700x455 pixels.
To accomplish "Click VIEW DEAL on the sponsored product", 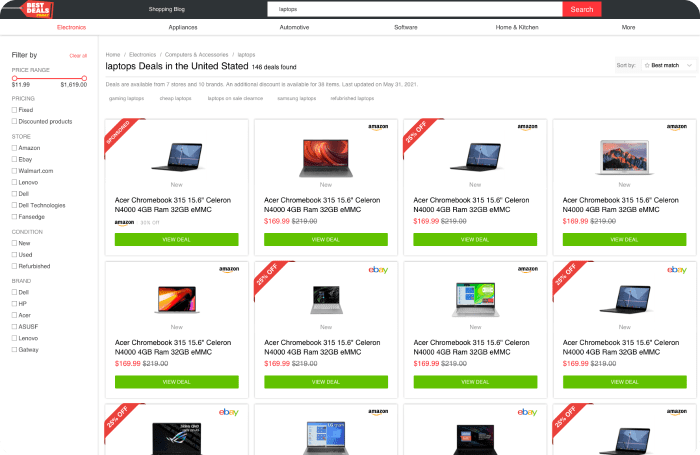I will 176,239.
